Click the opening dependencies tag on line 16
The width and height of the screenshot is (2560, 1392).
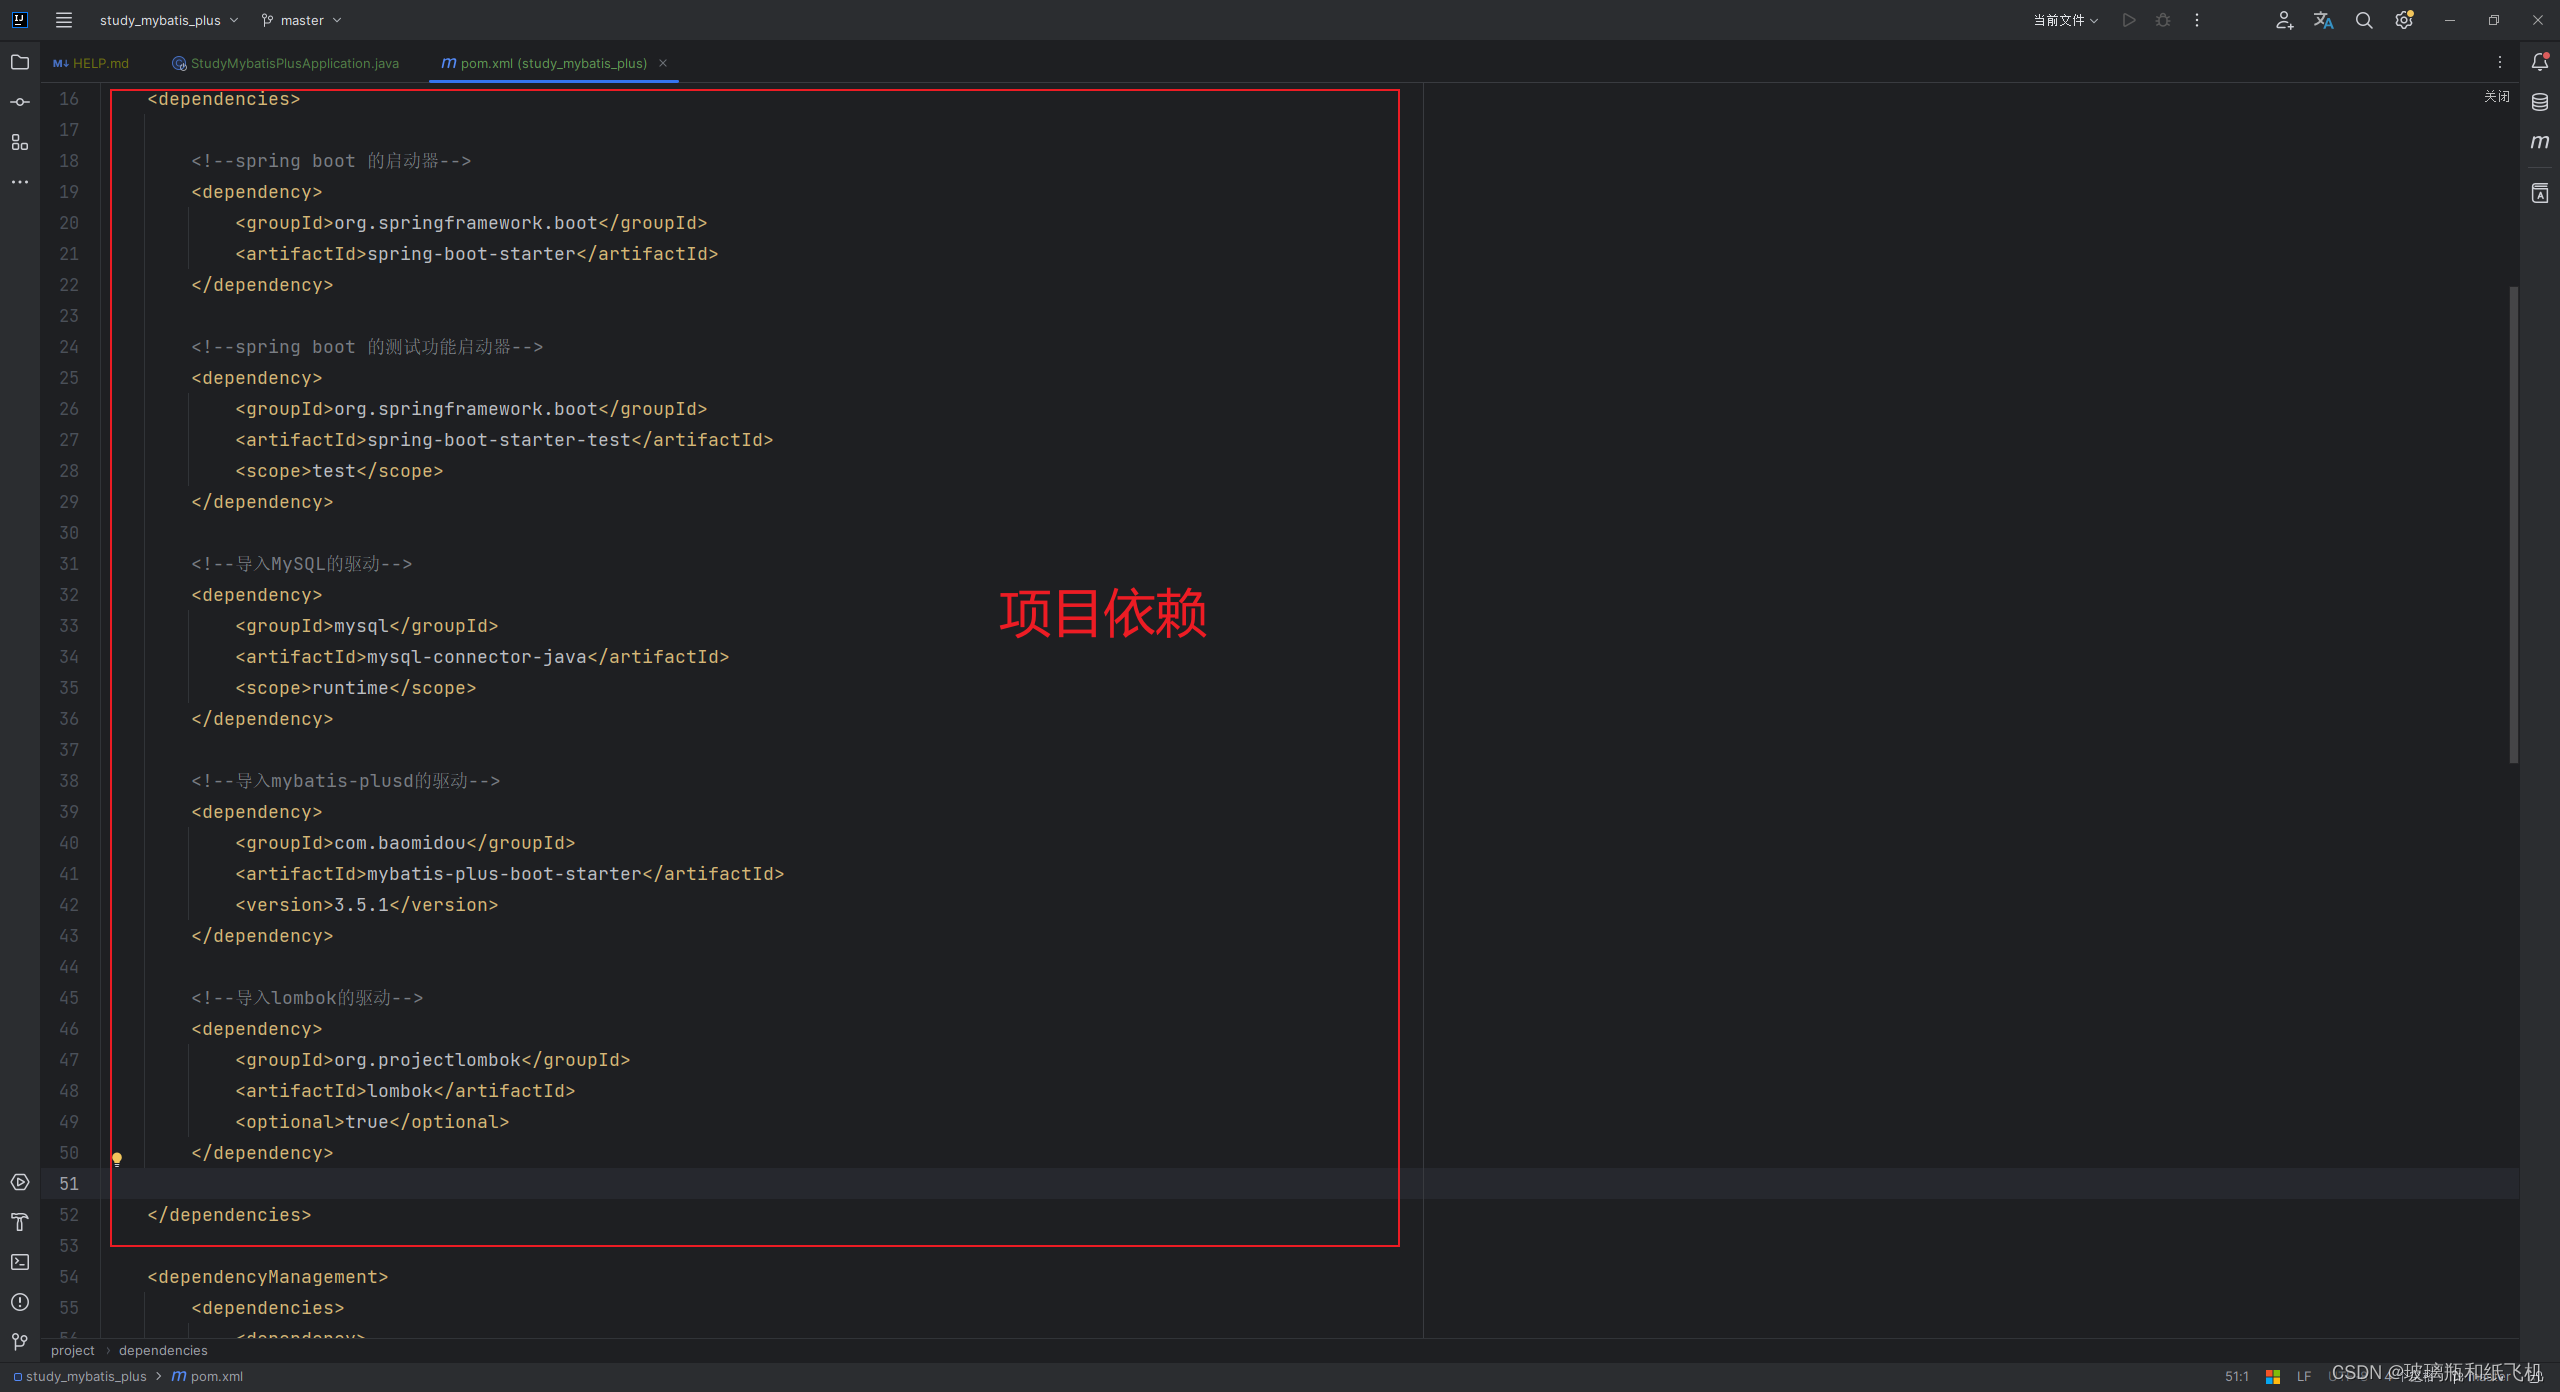coord(223,99)
